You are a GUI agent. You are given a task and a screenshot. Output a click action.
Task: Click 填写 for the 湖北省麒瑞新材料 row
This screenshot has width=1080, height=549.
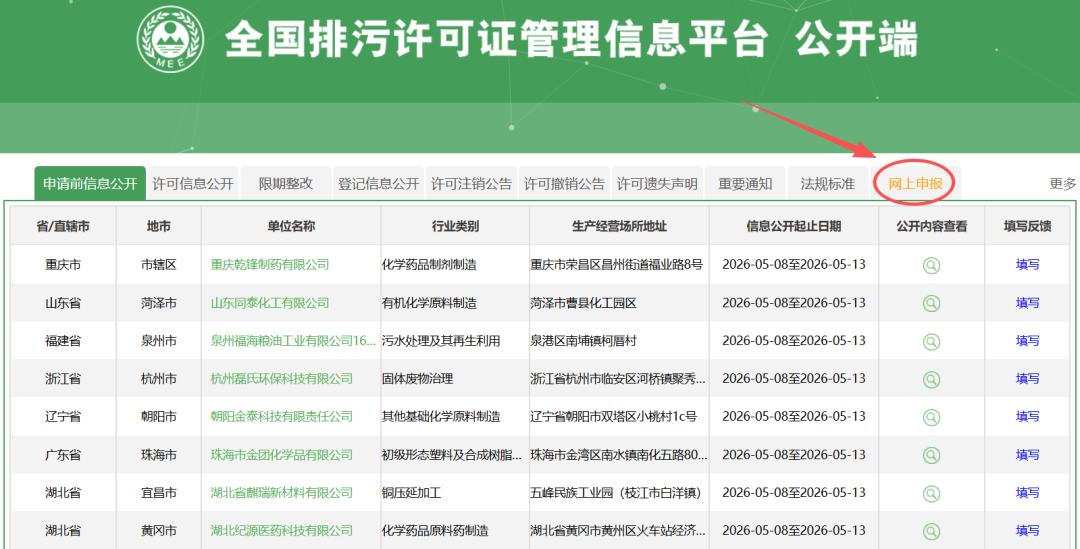(1028, 493)
